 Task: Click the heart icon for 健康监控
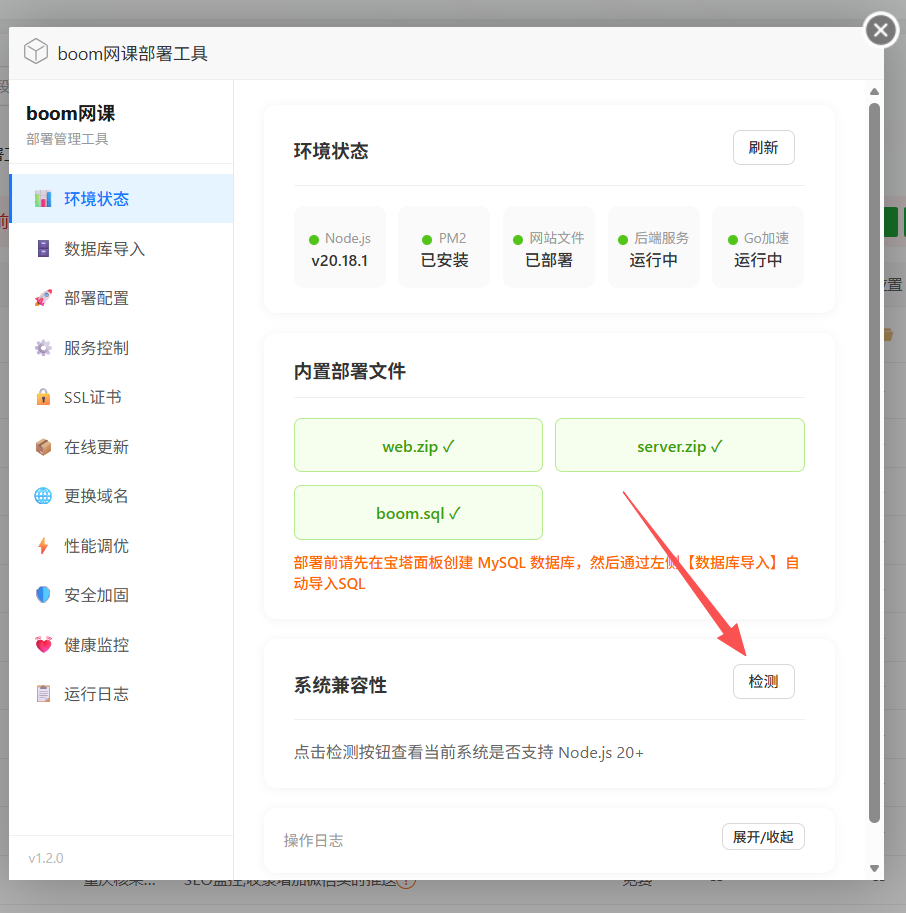[43, 645]
